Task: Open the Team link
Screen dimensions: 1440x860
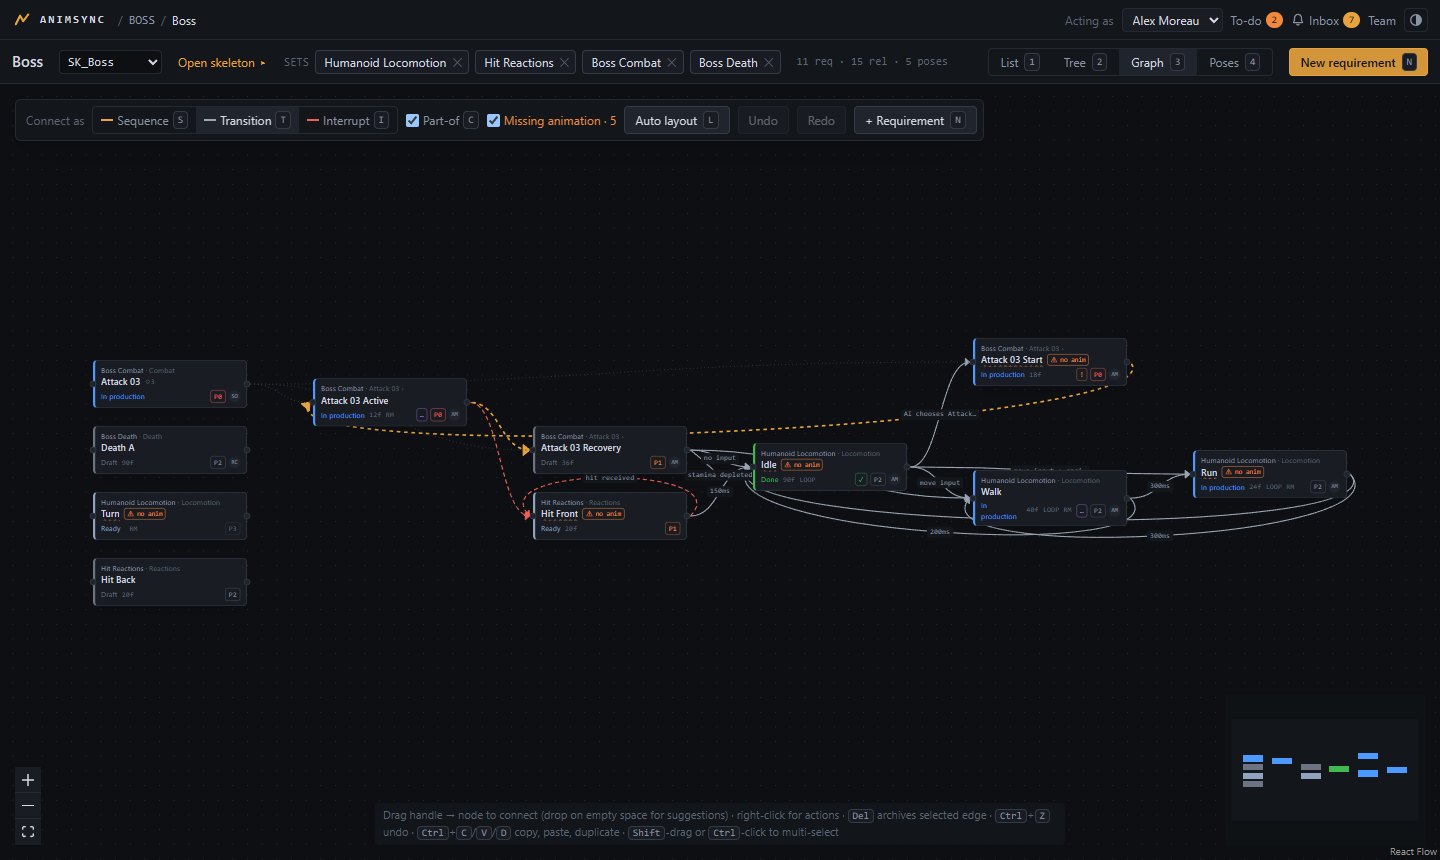Action: coord(1382,20)
